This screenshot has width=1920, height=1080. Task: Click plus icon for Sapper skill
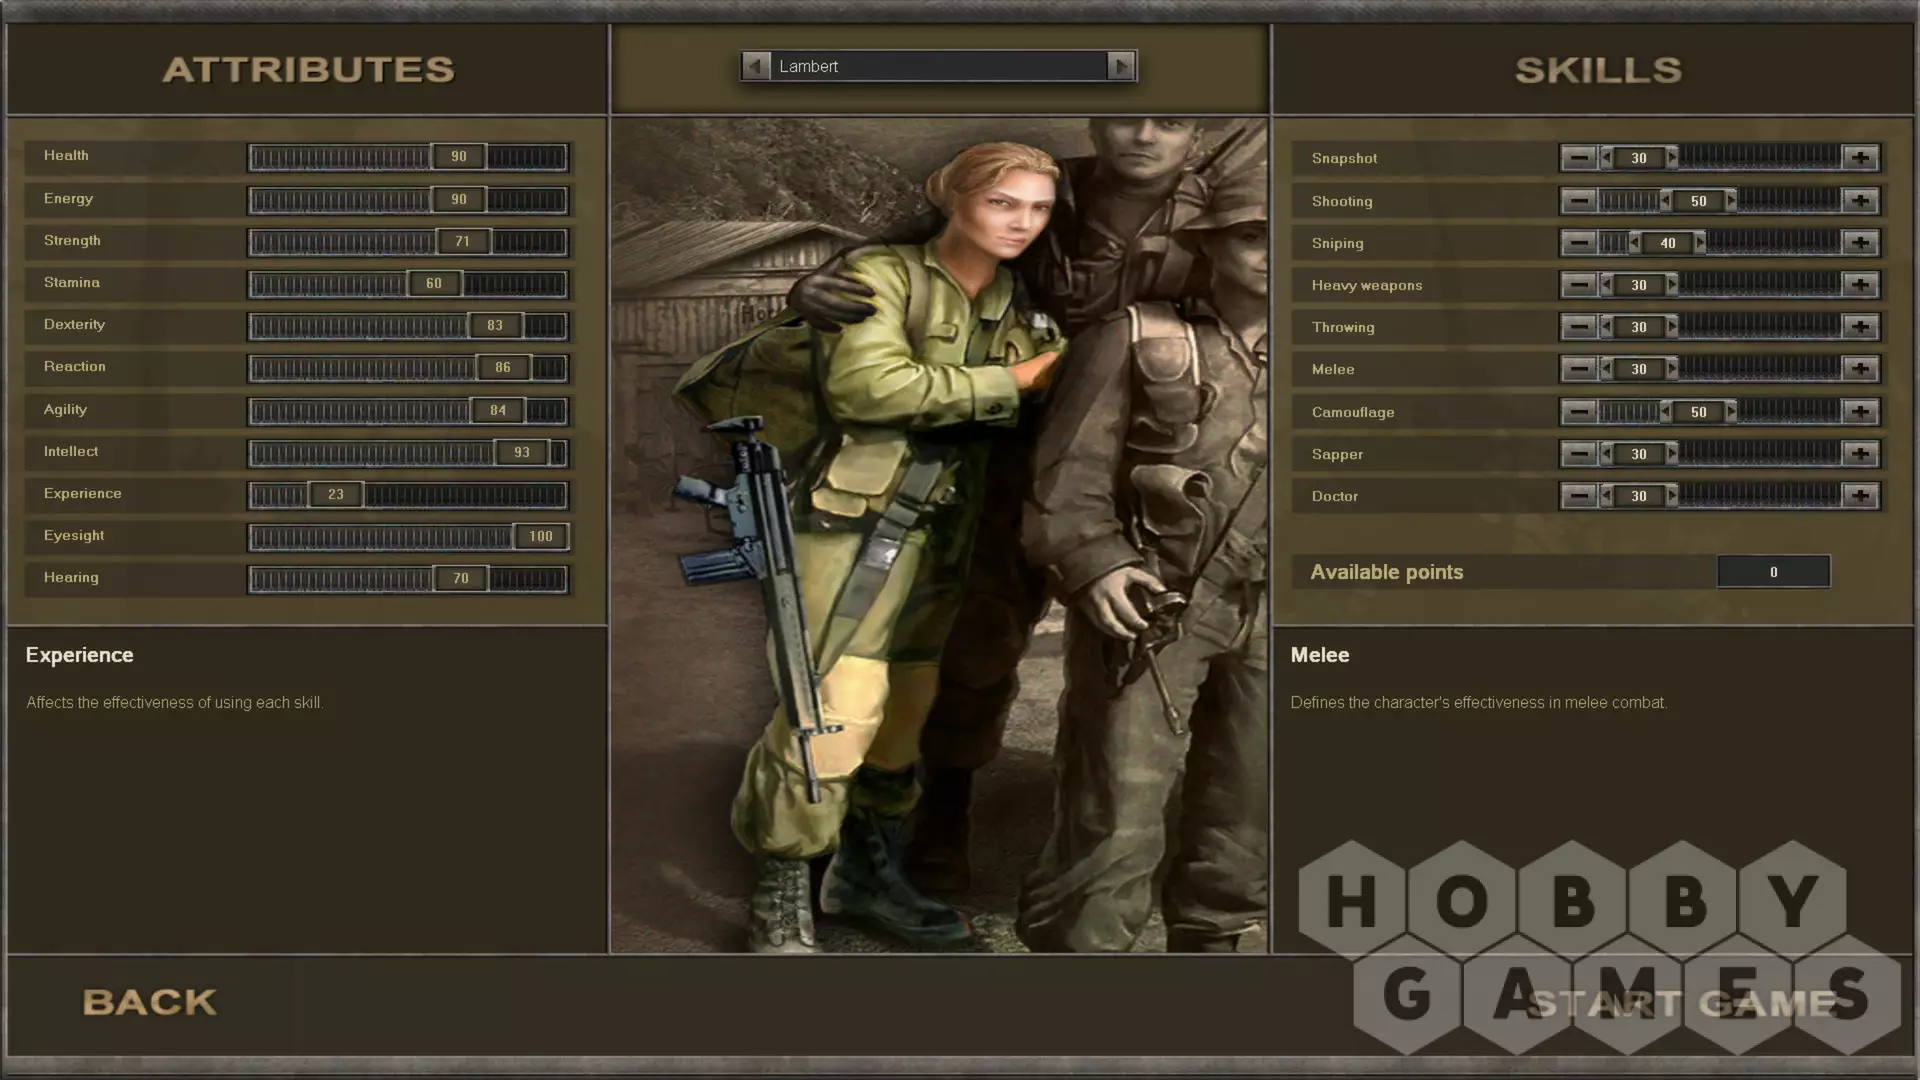point(1860,454)
